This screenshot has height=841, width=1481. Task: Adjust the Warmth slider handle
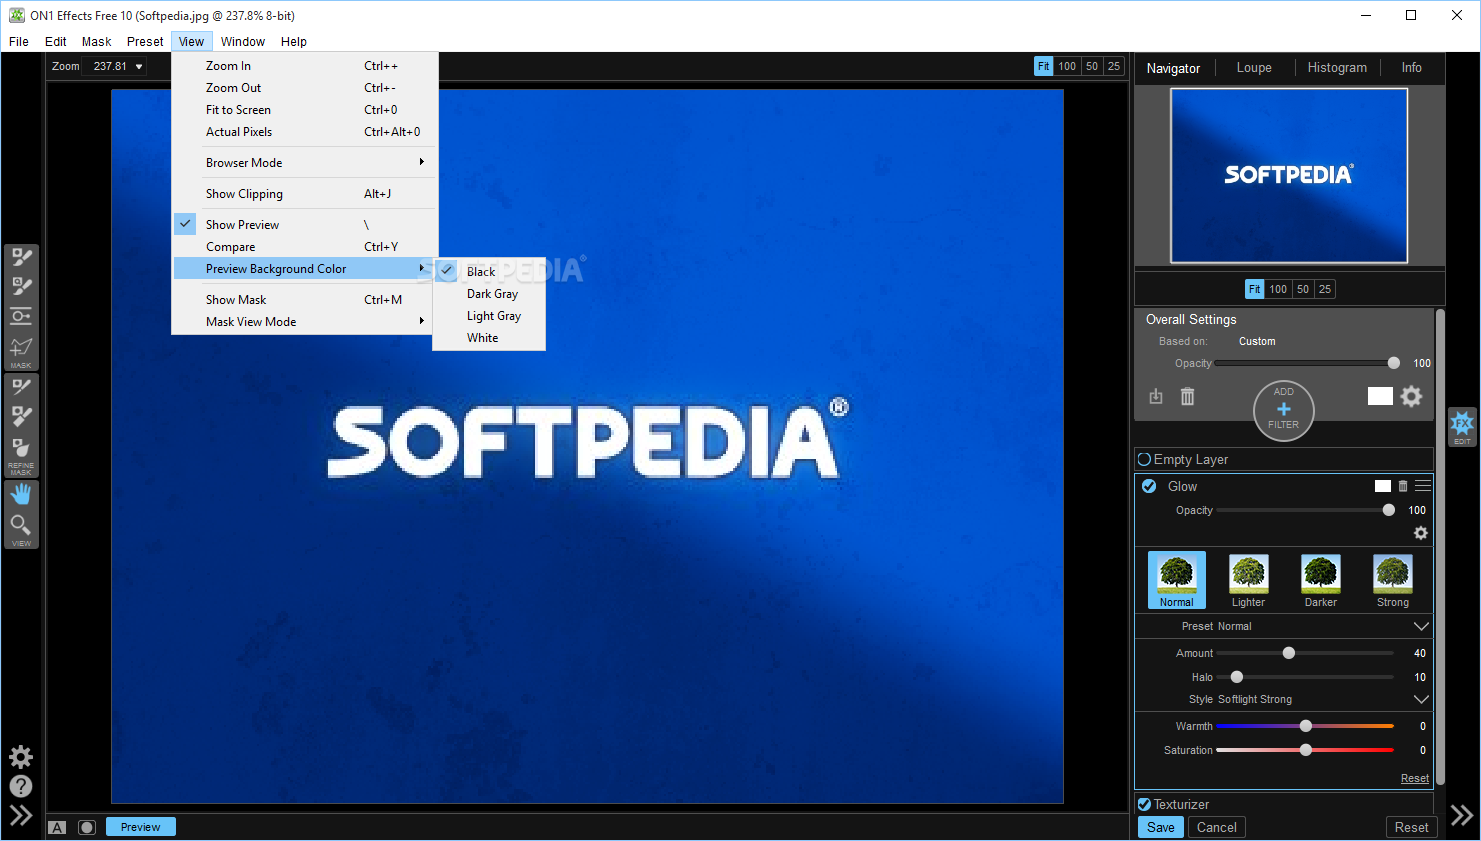[1306, 726]
